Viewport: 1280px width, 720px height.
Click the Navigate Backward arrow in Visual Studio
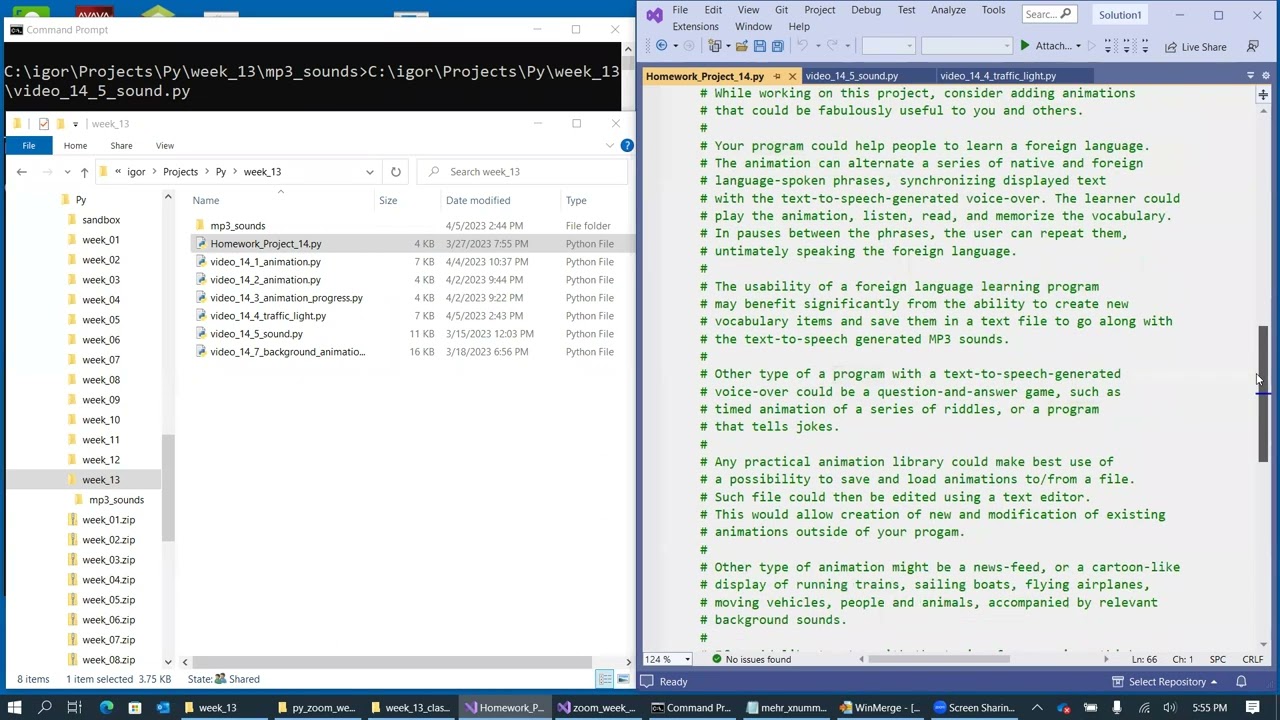tap(662, 46)
